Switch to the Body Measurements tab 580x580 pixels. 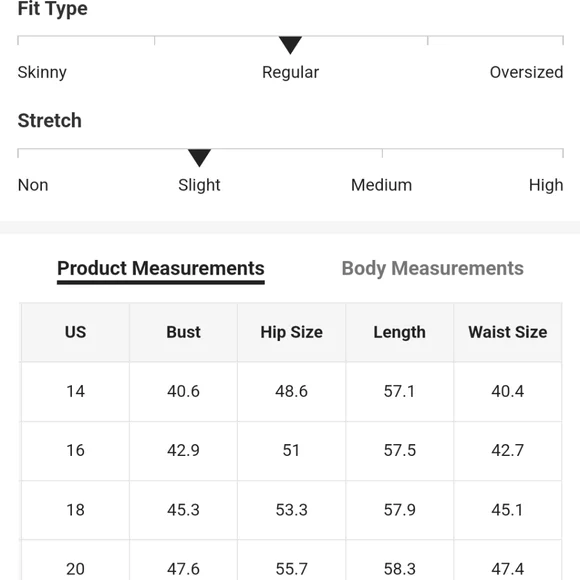pos(432,269)
